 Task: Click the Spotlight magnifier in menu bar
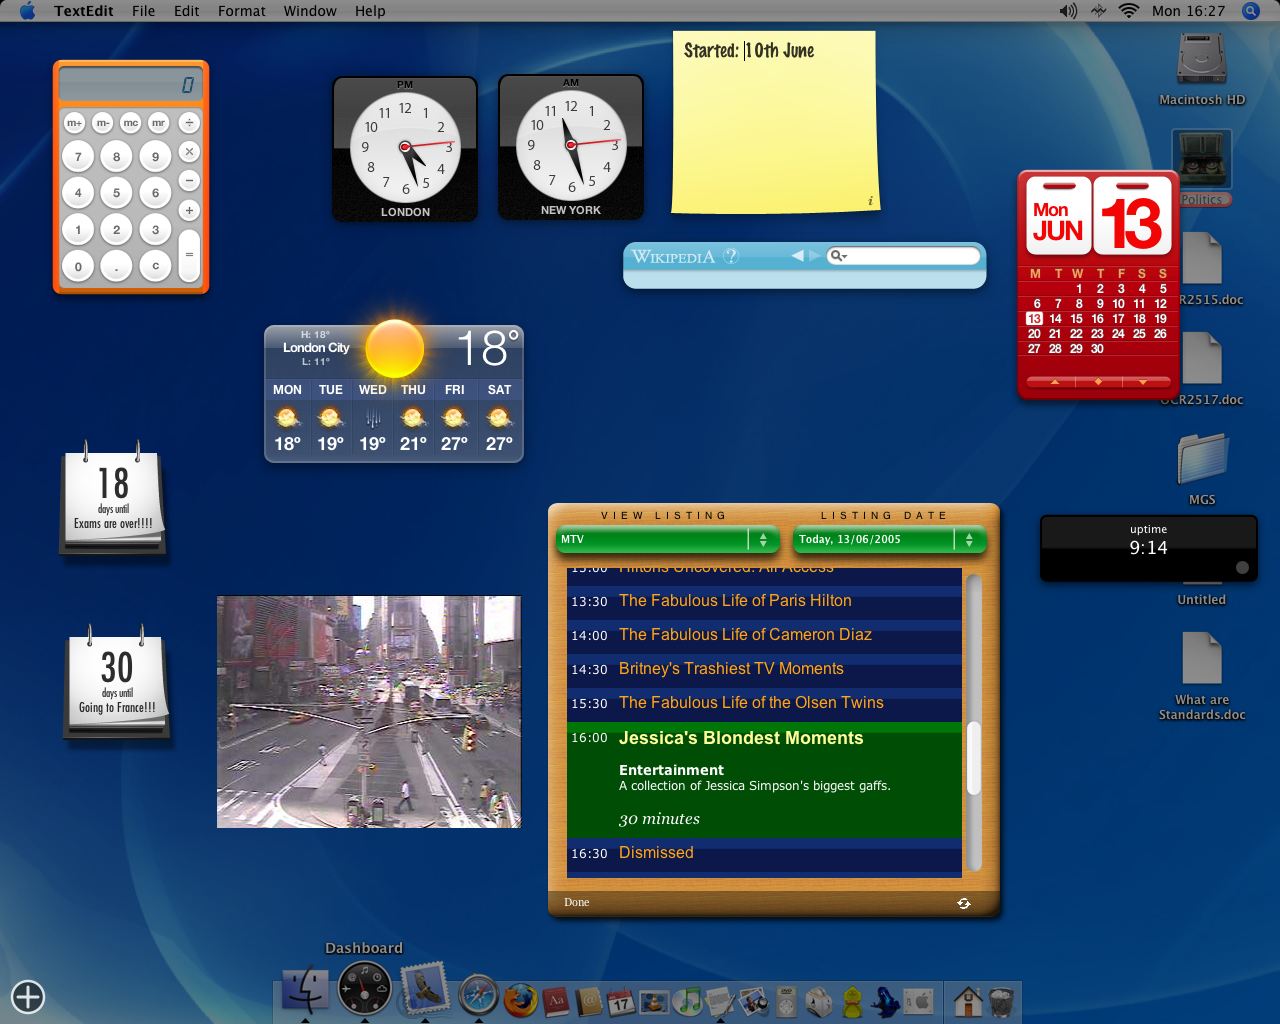1250,11
